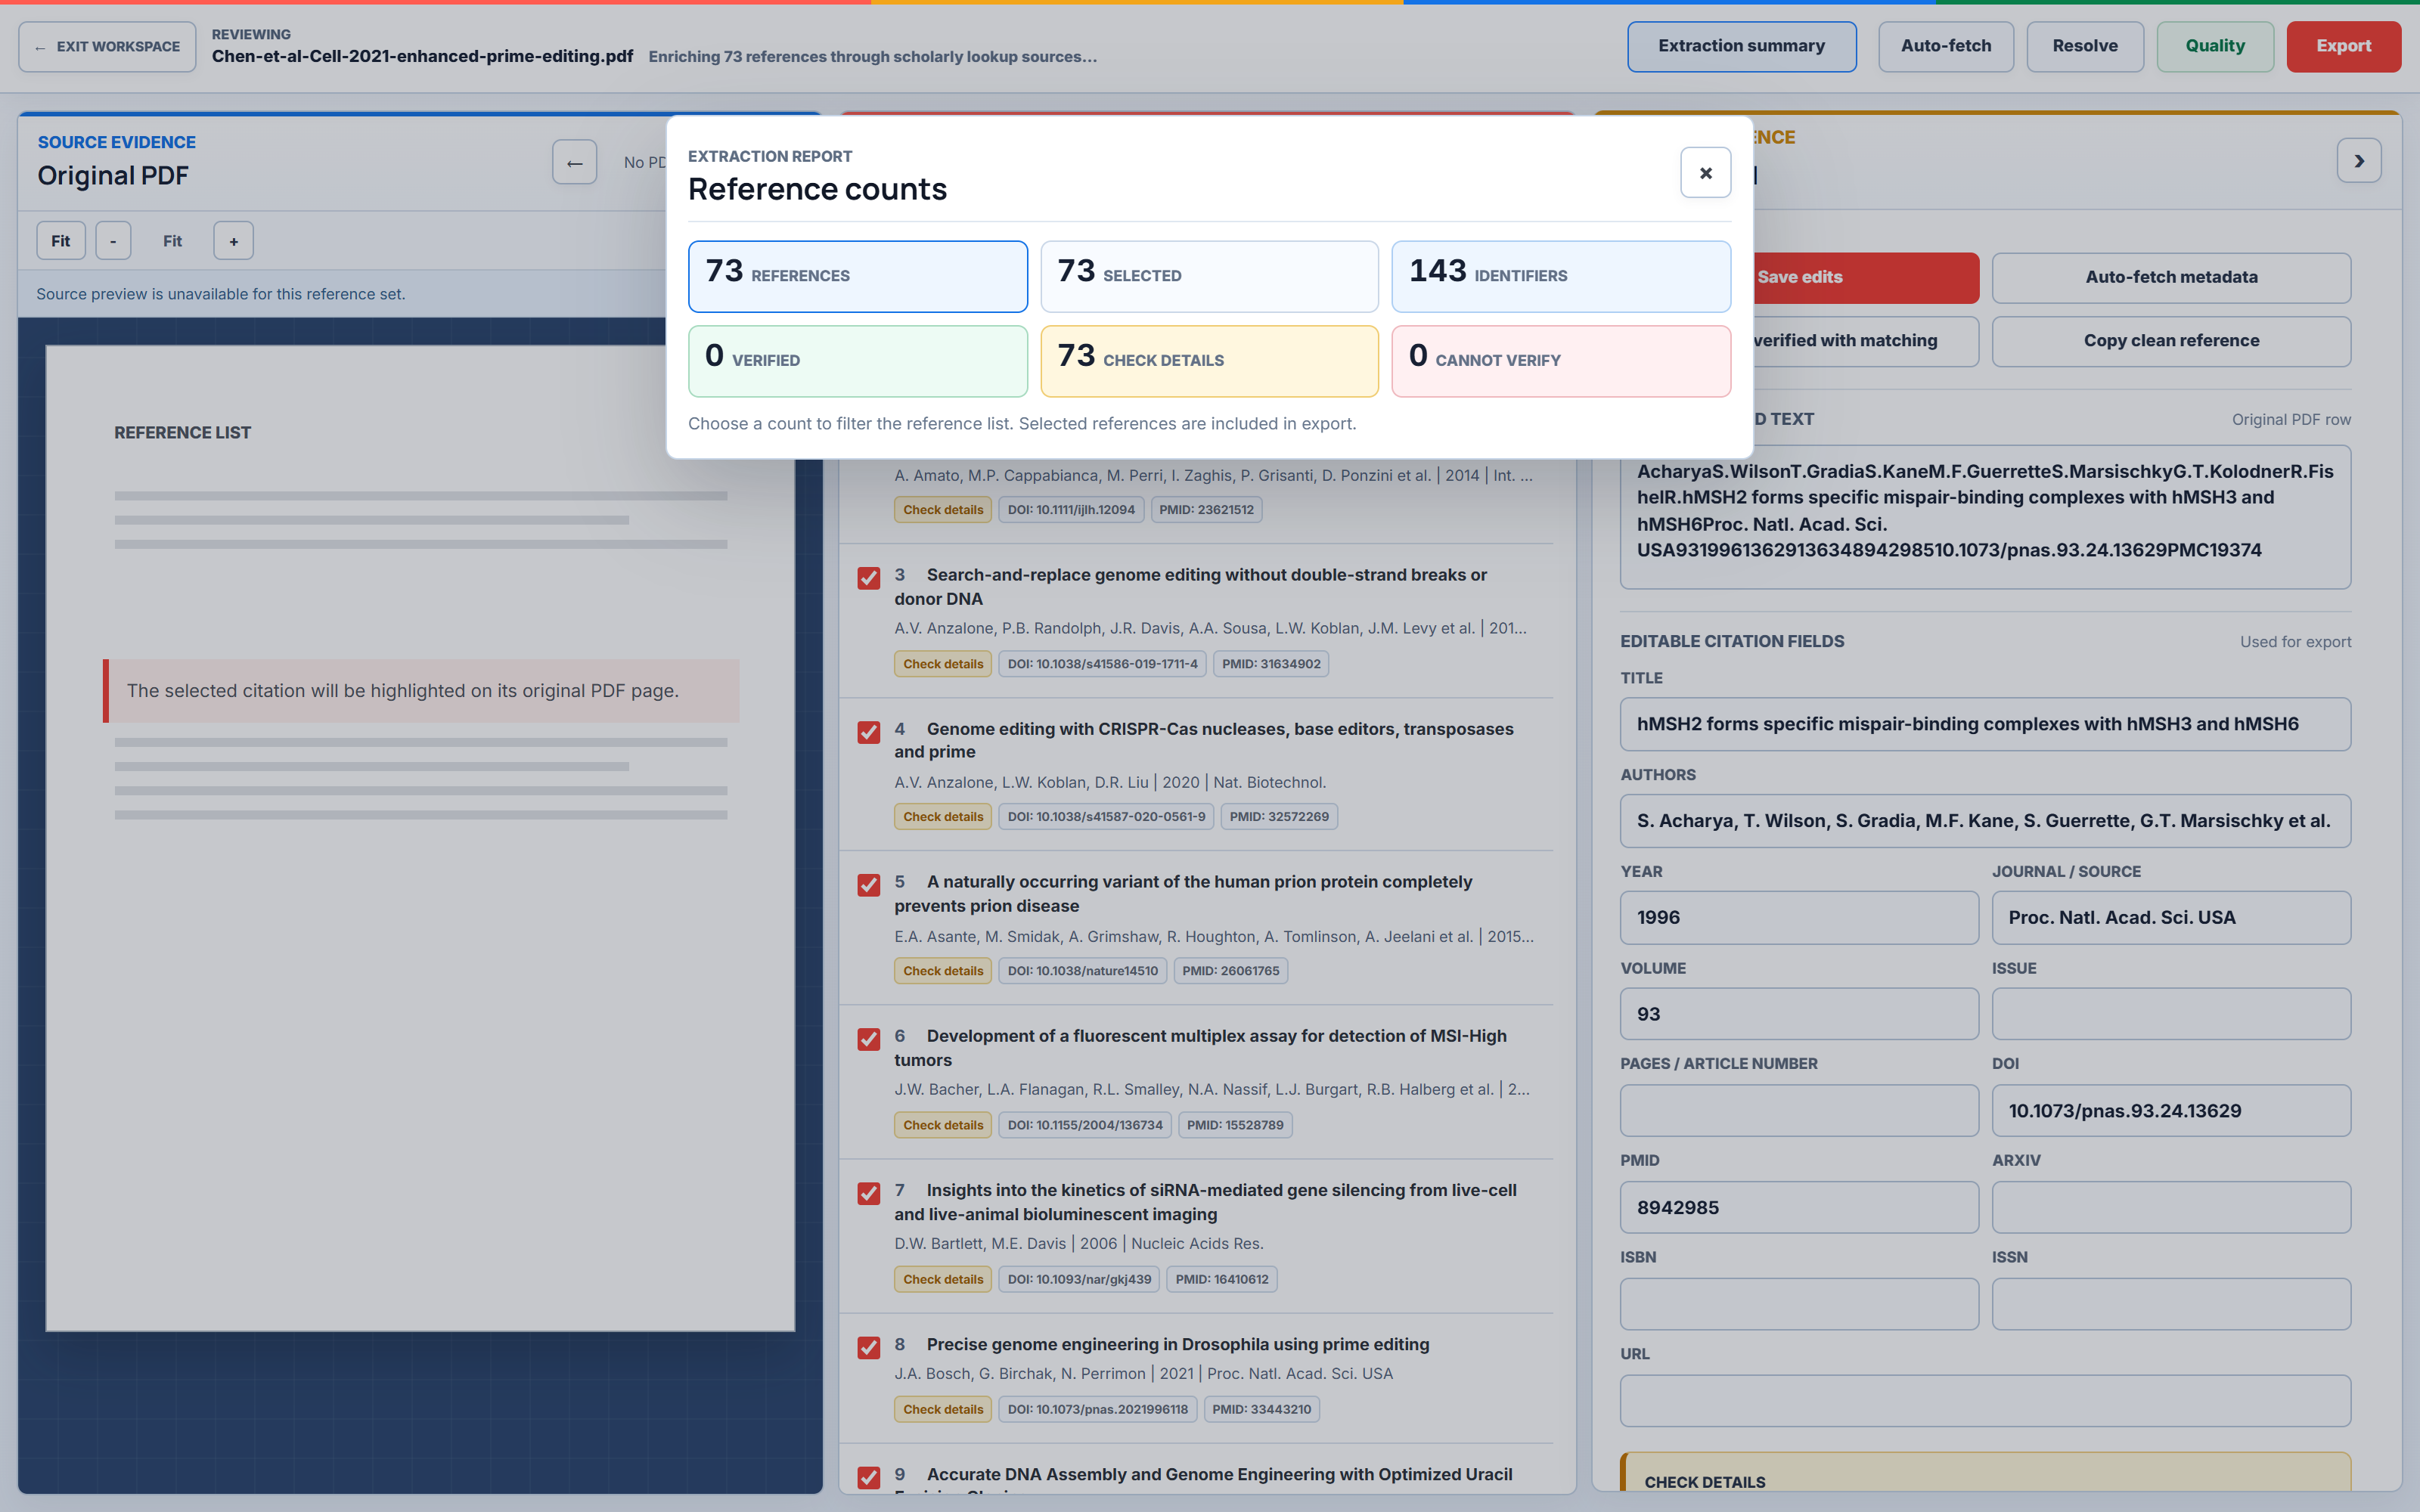Zoom in PDF with the plus button
The width and height of the screenshot is (2420, 1512).
tap(233, 241)
